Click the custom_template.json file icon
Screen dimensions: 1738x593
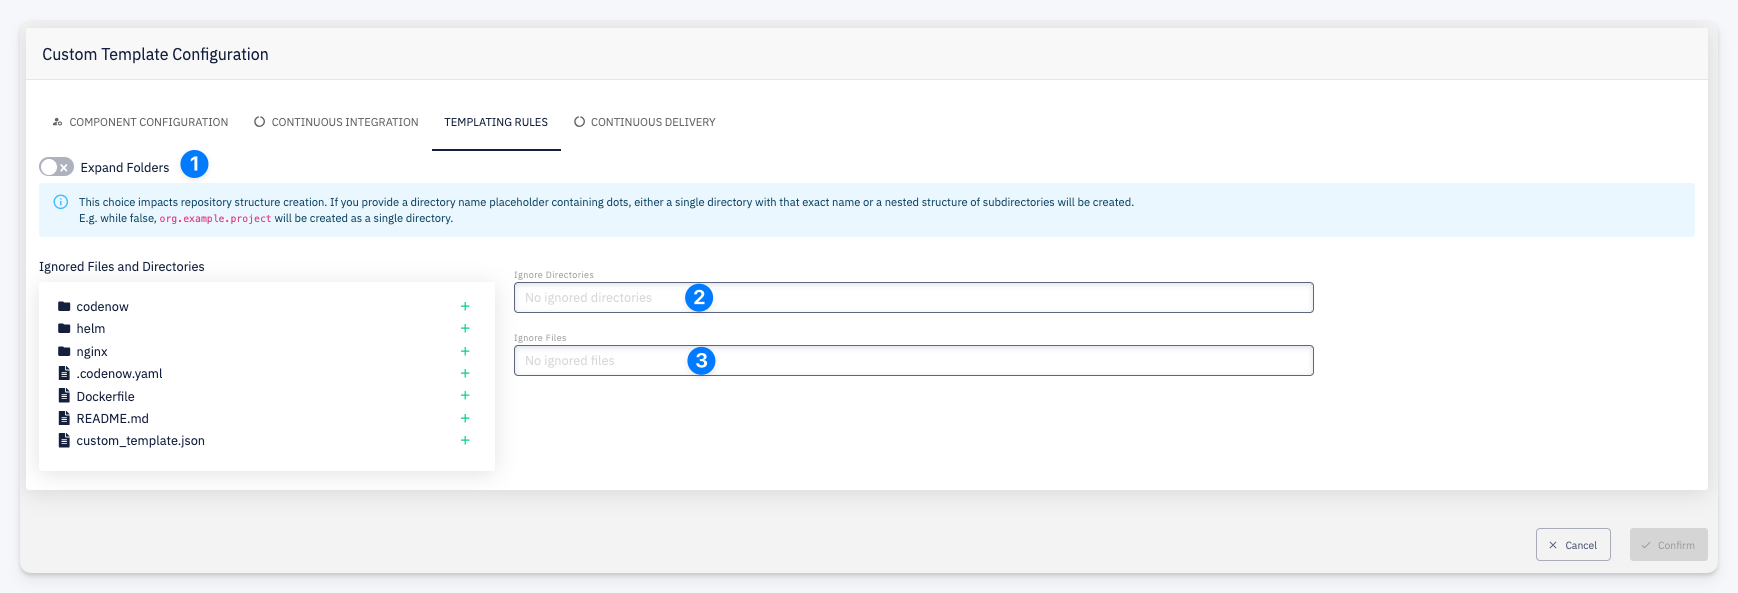tap(64, 440)
